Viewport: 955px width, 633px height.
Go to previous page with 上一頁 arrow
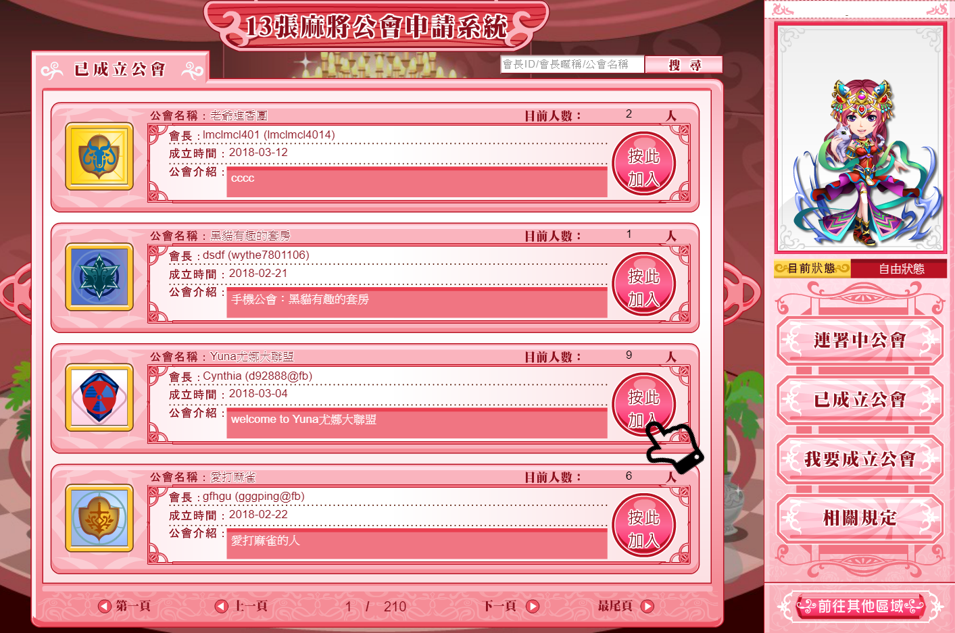(x=221, y=606)
